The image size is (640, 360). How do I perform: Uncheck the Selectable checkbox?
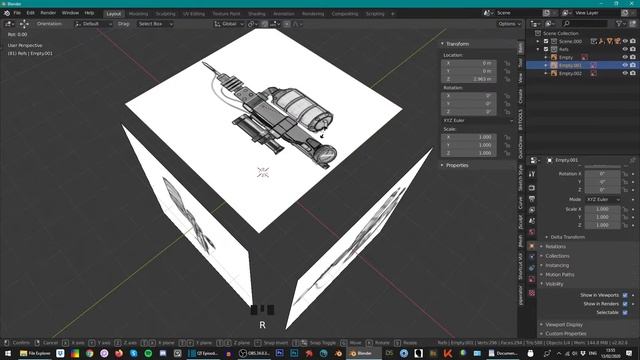[x=625, y=313]
